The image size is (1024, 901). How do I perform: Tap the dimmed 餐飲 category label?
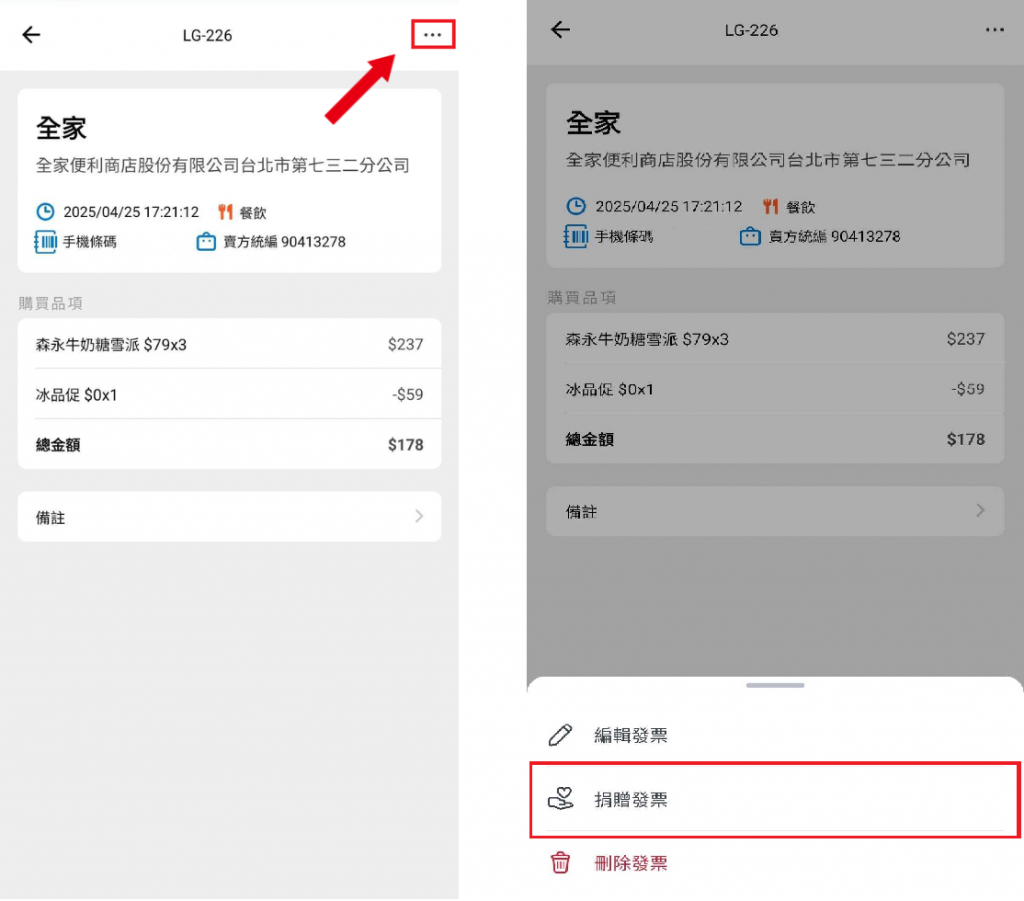pos(801,208)
